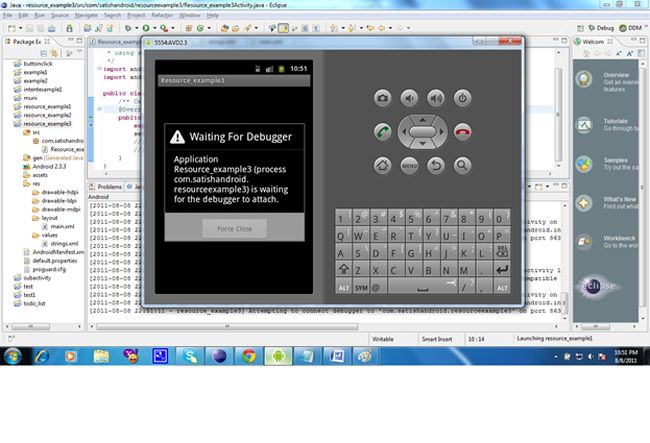Click the emulator power button
This screenshot has height=443, width=650.
(462, 98)
